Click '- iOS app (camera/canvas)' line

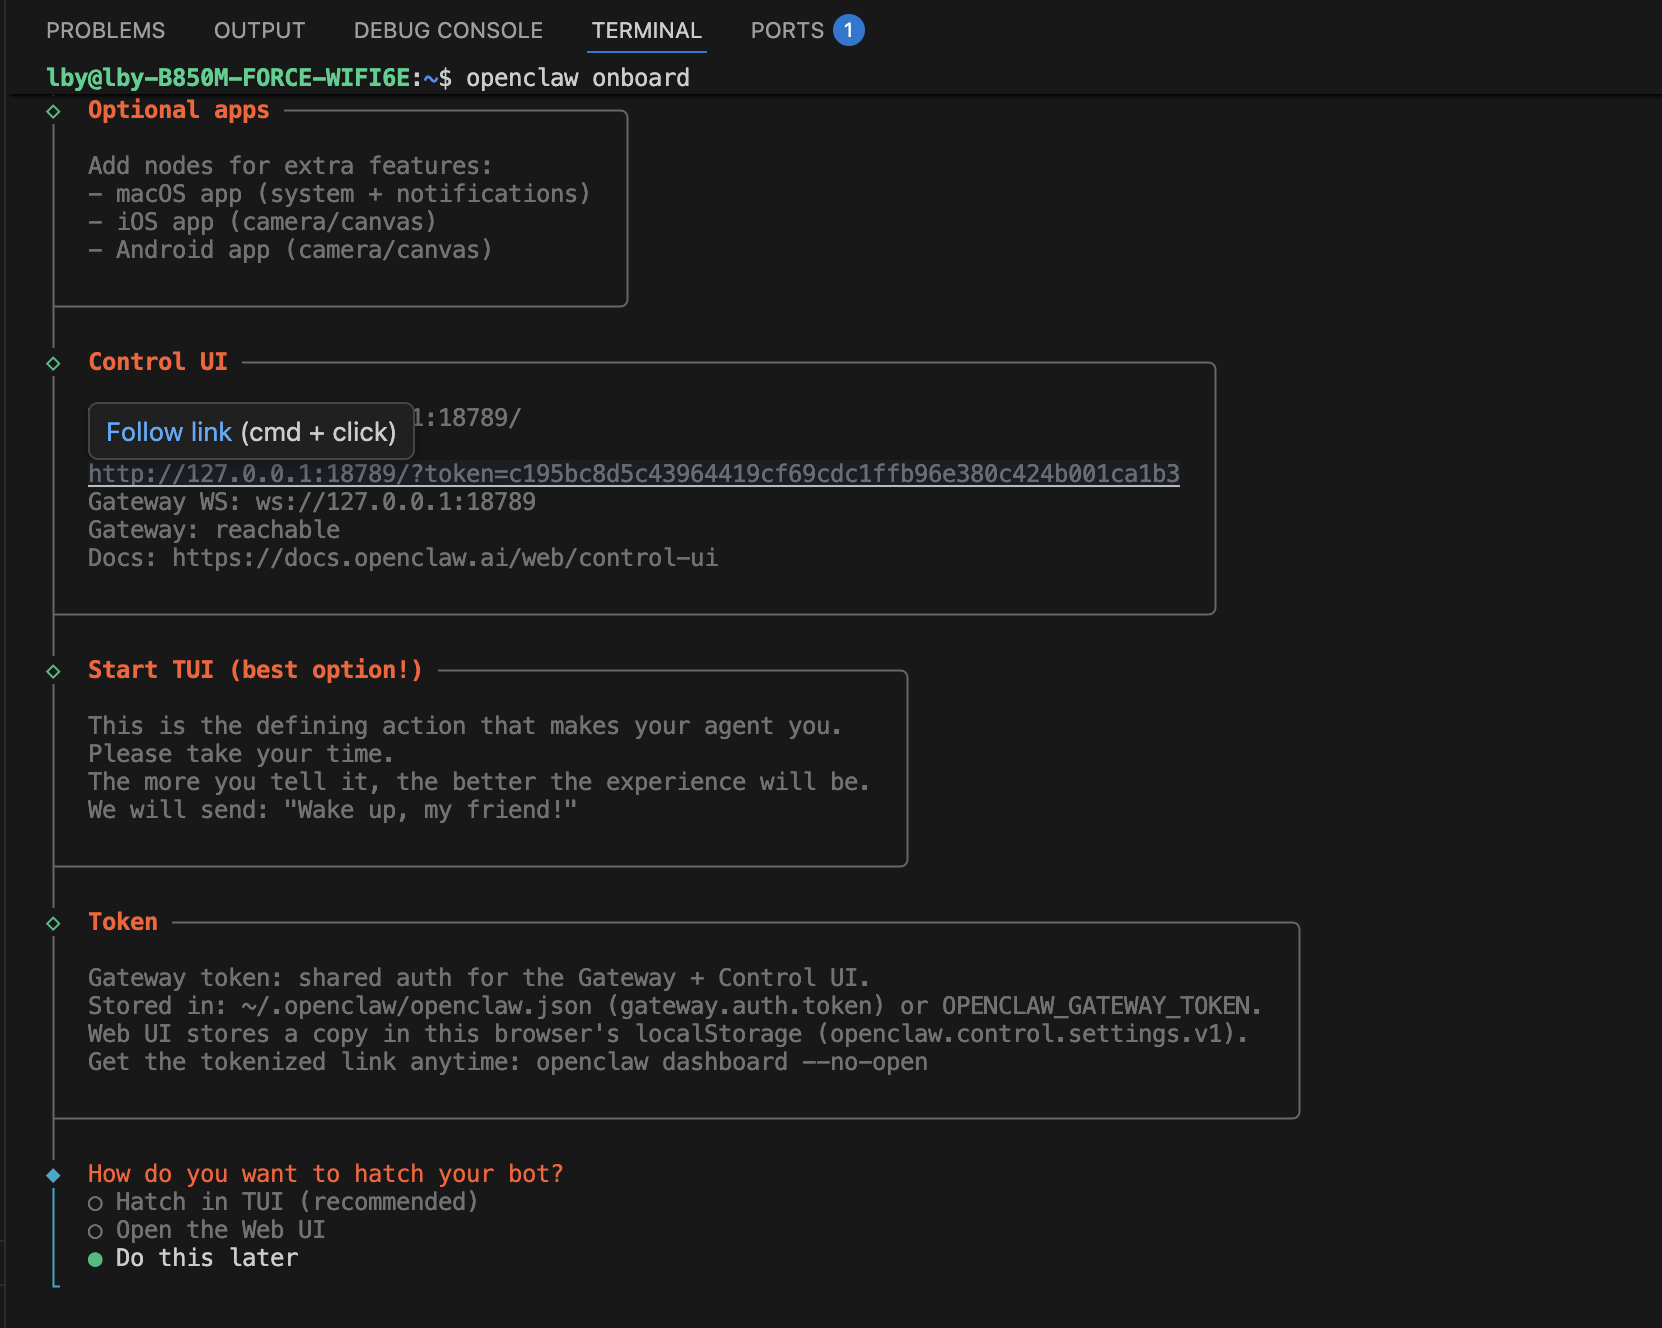point(262,221)
